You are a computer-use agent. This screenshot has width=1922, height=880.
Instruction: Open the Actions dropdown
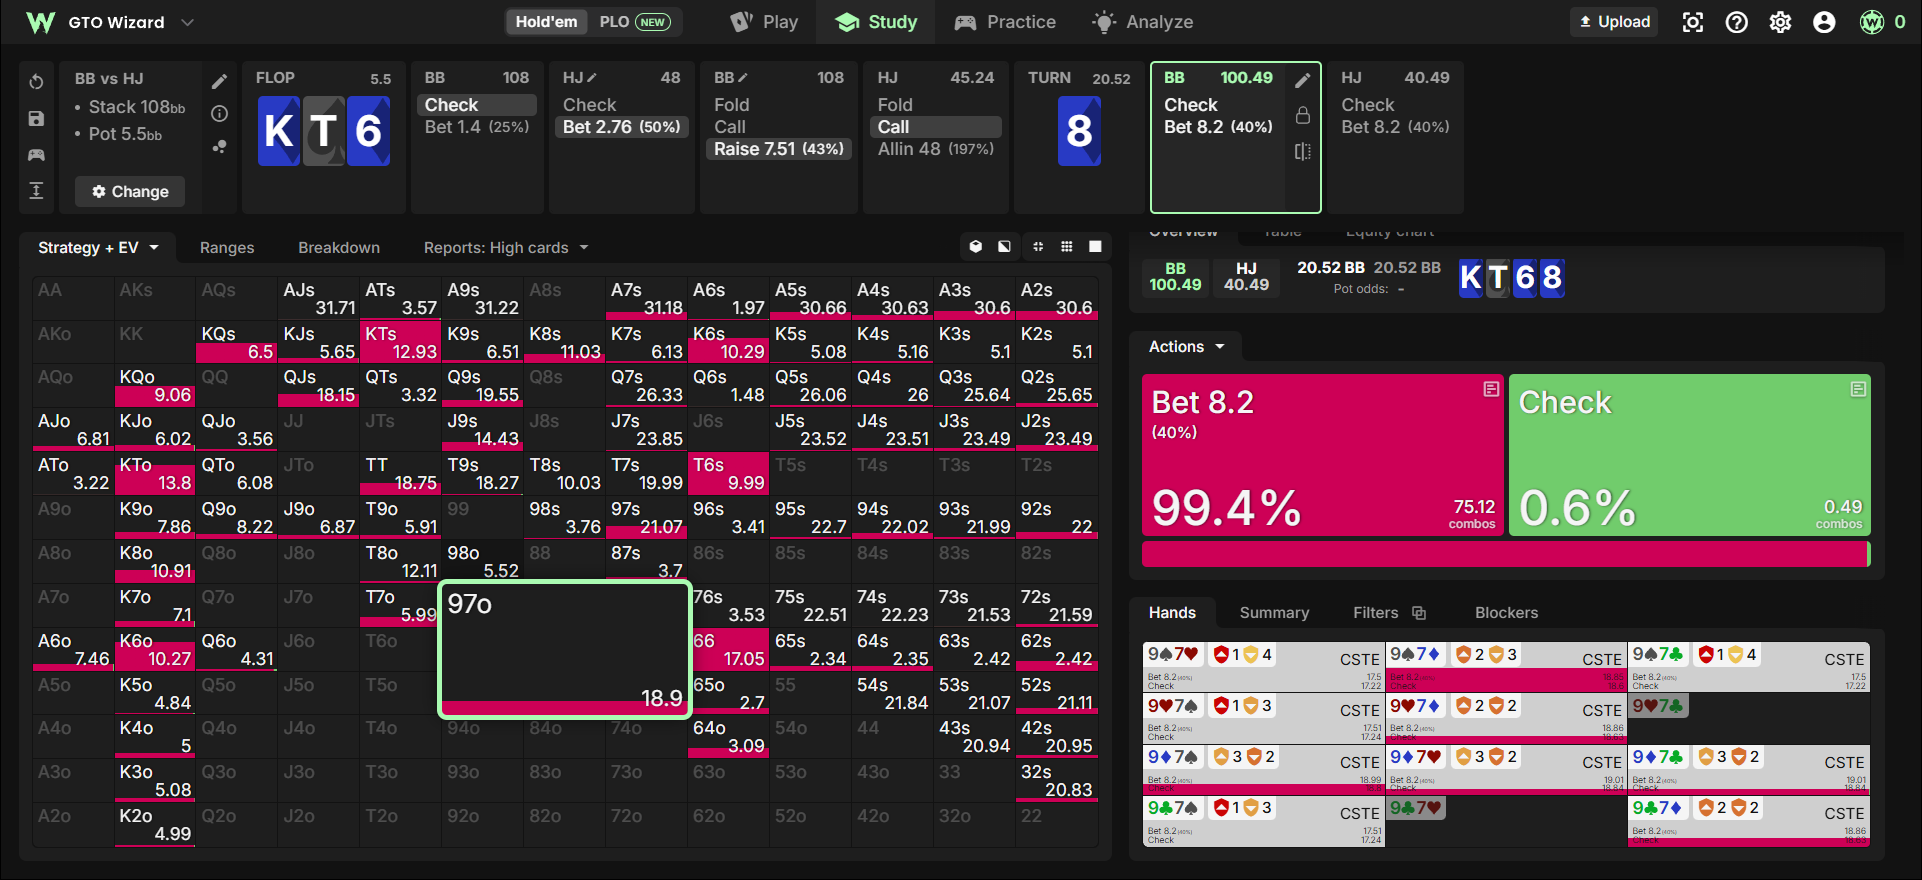[x=1187, y=347]
